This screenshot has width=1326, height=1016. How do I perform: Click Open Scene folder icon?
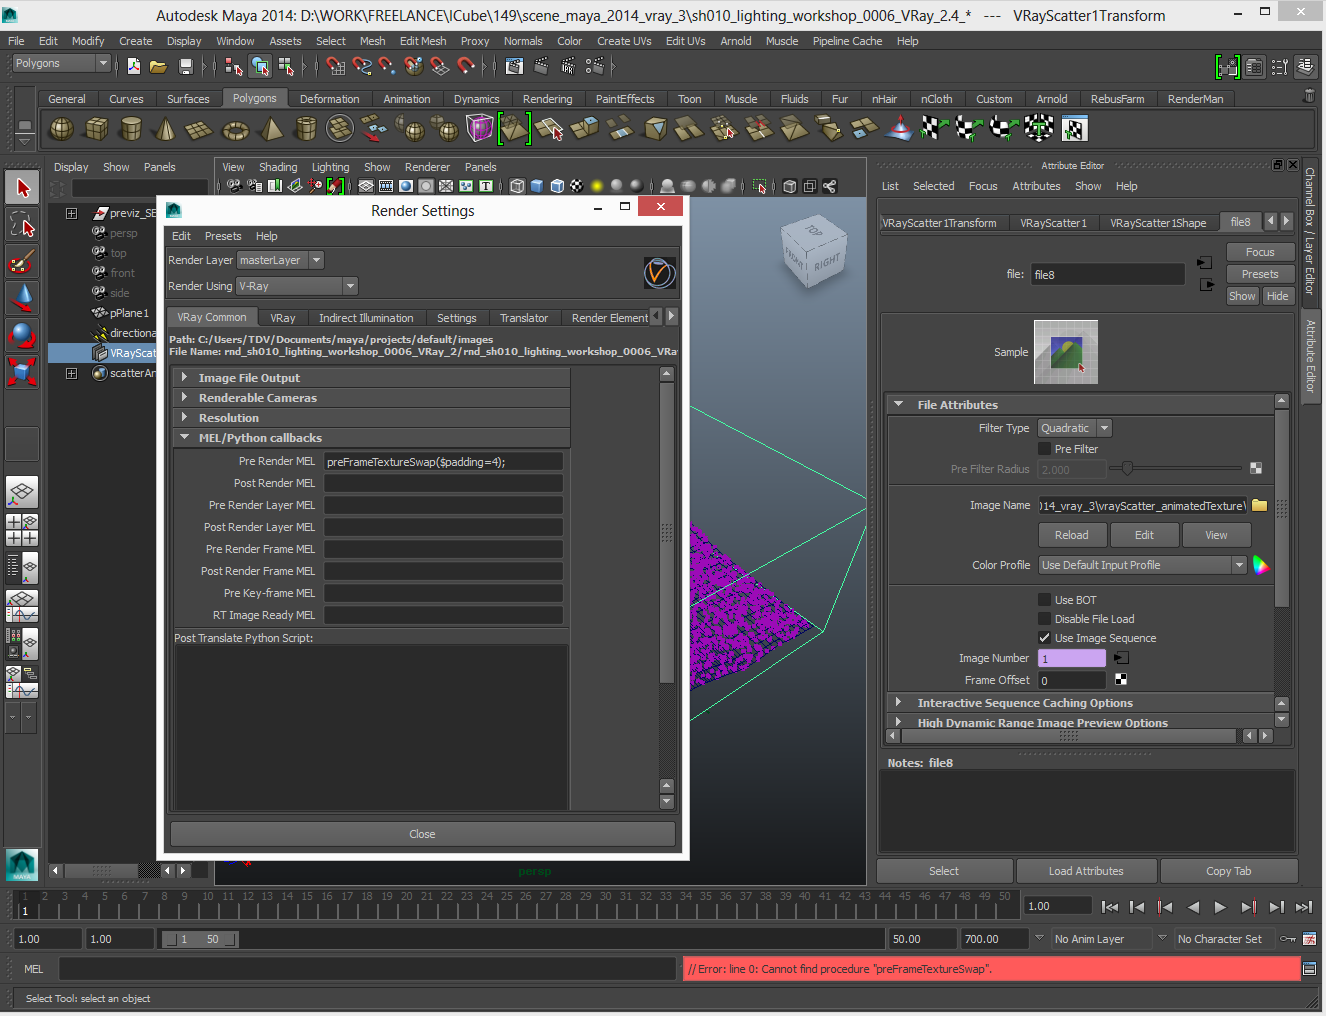(x=158, y=66)
